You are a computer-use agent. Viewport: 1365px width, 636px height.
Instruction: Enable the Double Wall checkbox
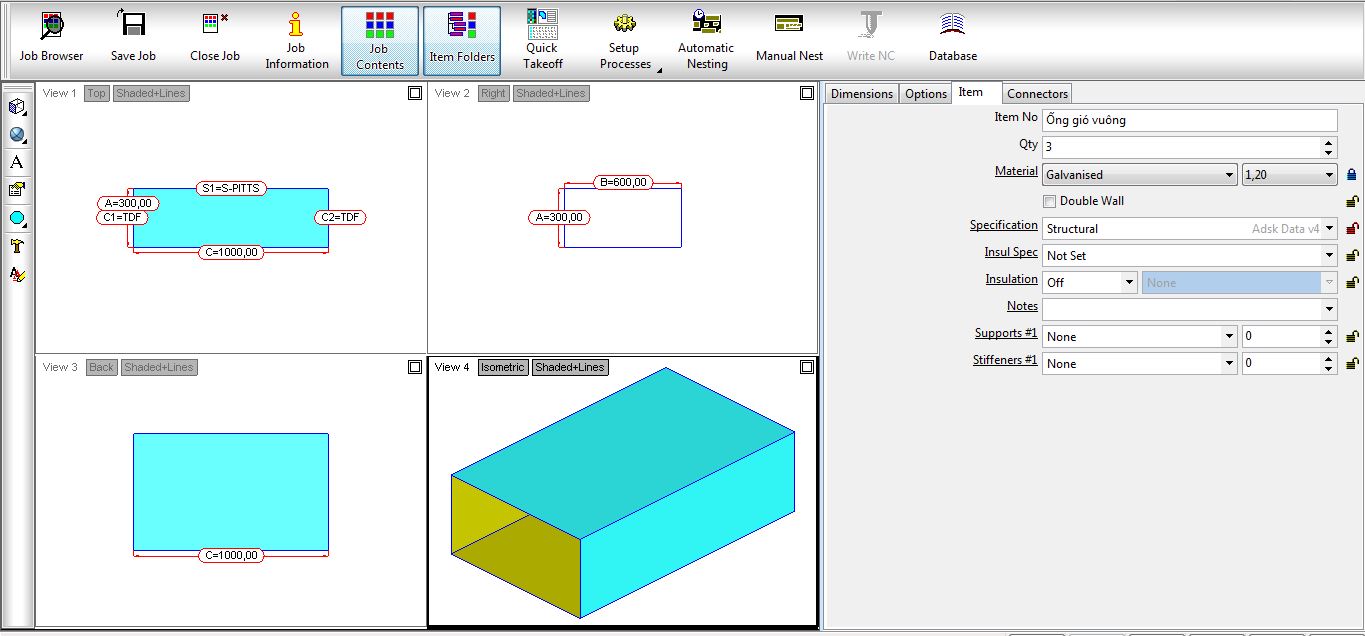coord(1049,201)
